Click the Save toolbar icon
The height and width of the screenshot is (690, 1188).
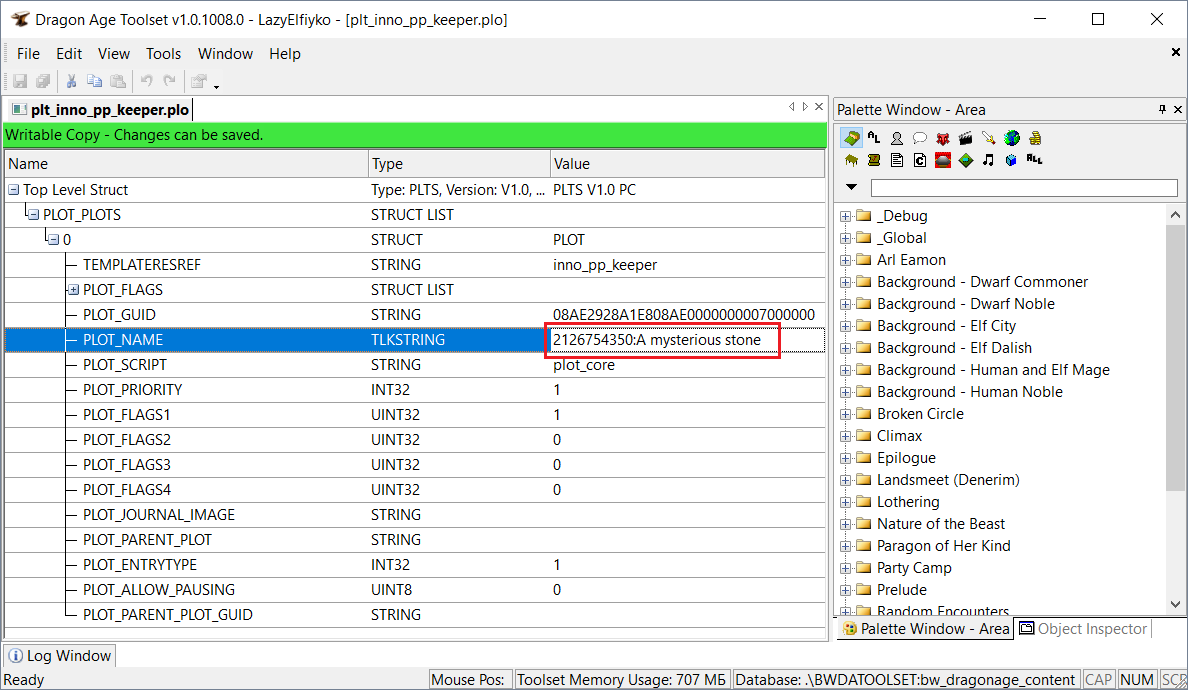click(20, 81)
